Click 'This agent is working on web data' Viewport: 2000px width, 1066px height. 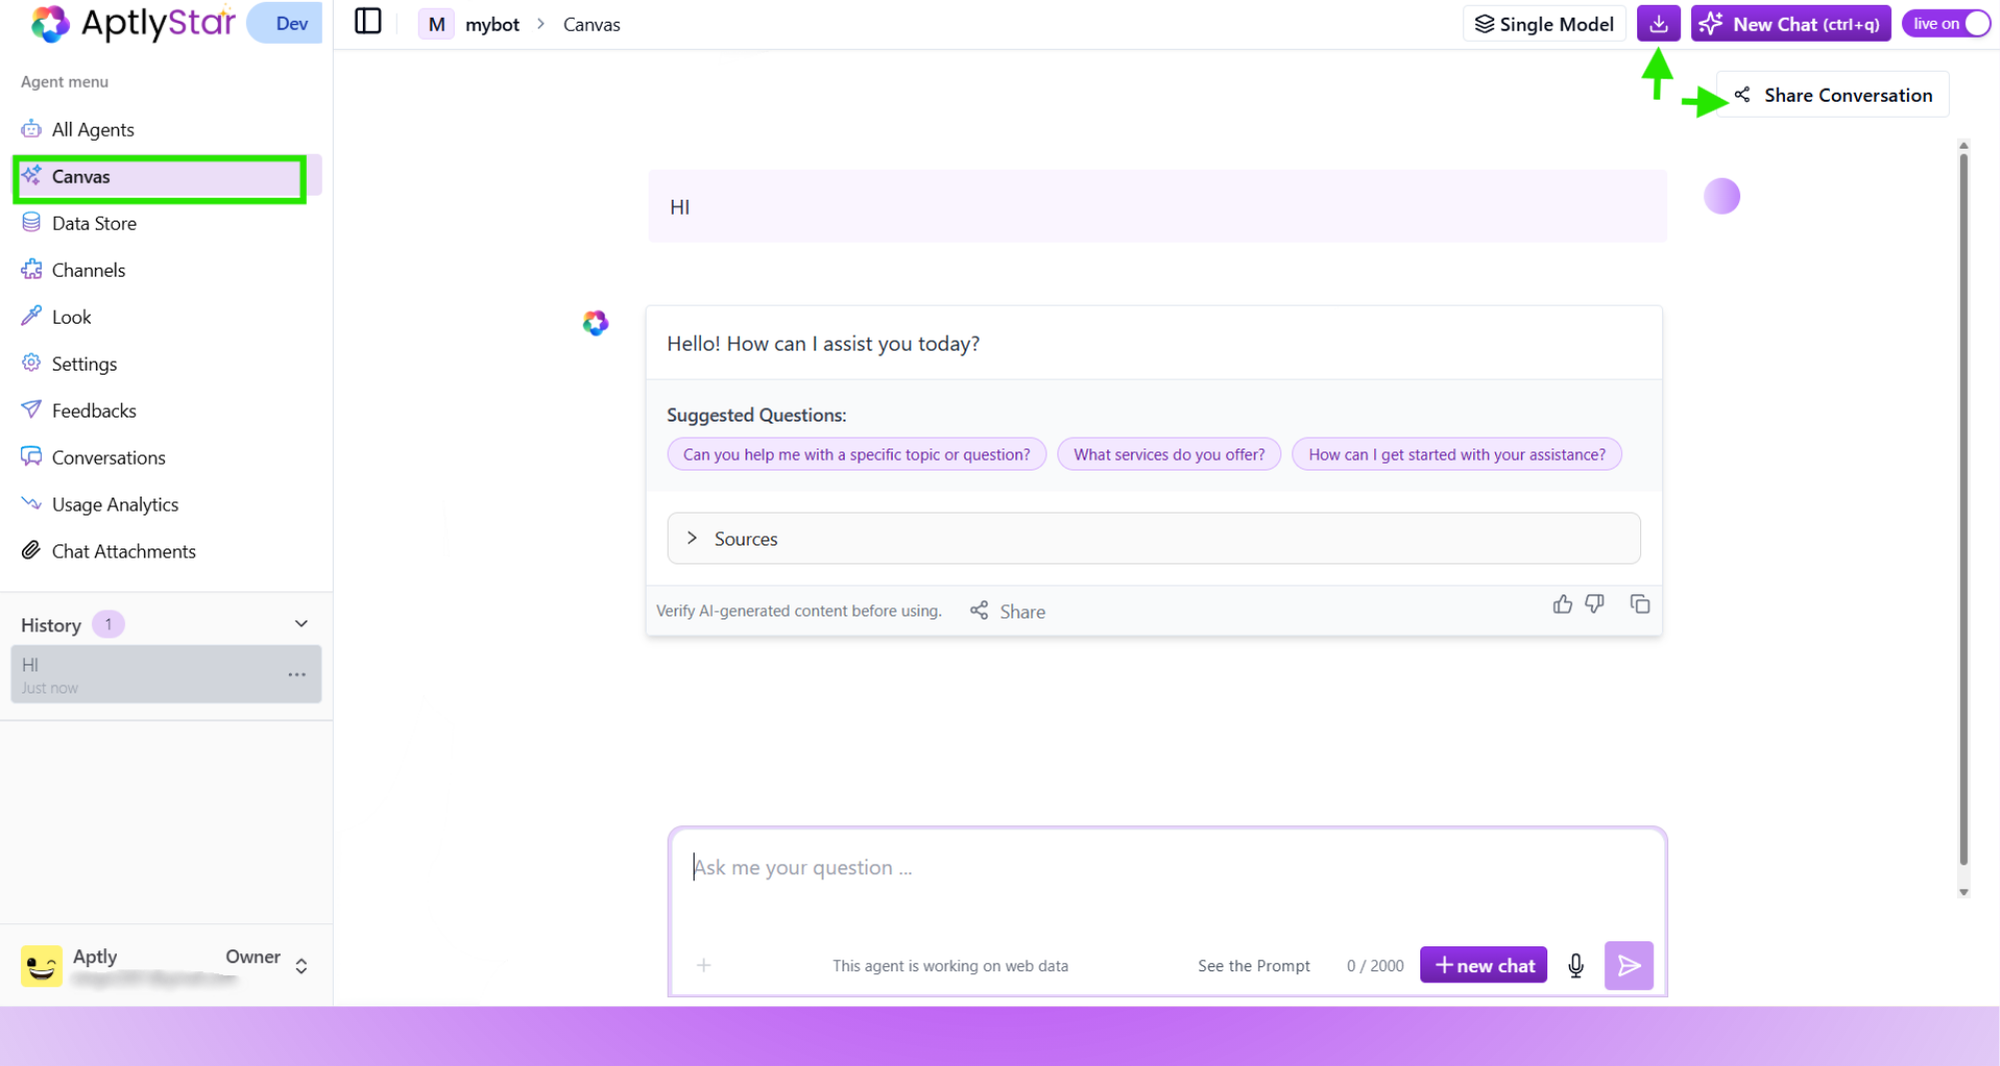point(950,966)
